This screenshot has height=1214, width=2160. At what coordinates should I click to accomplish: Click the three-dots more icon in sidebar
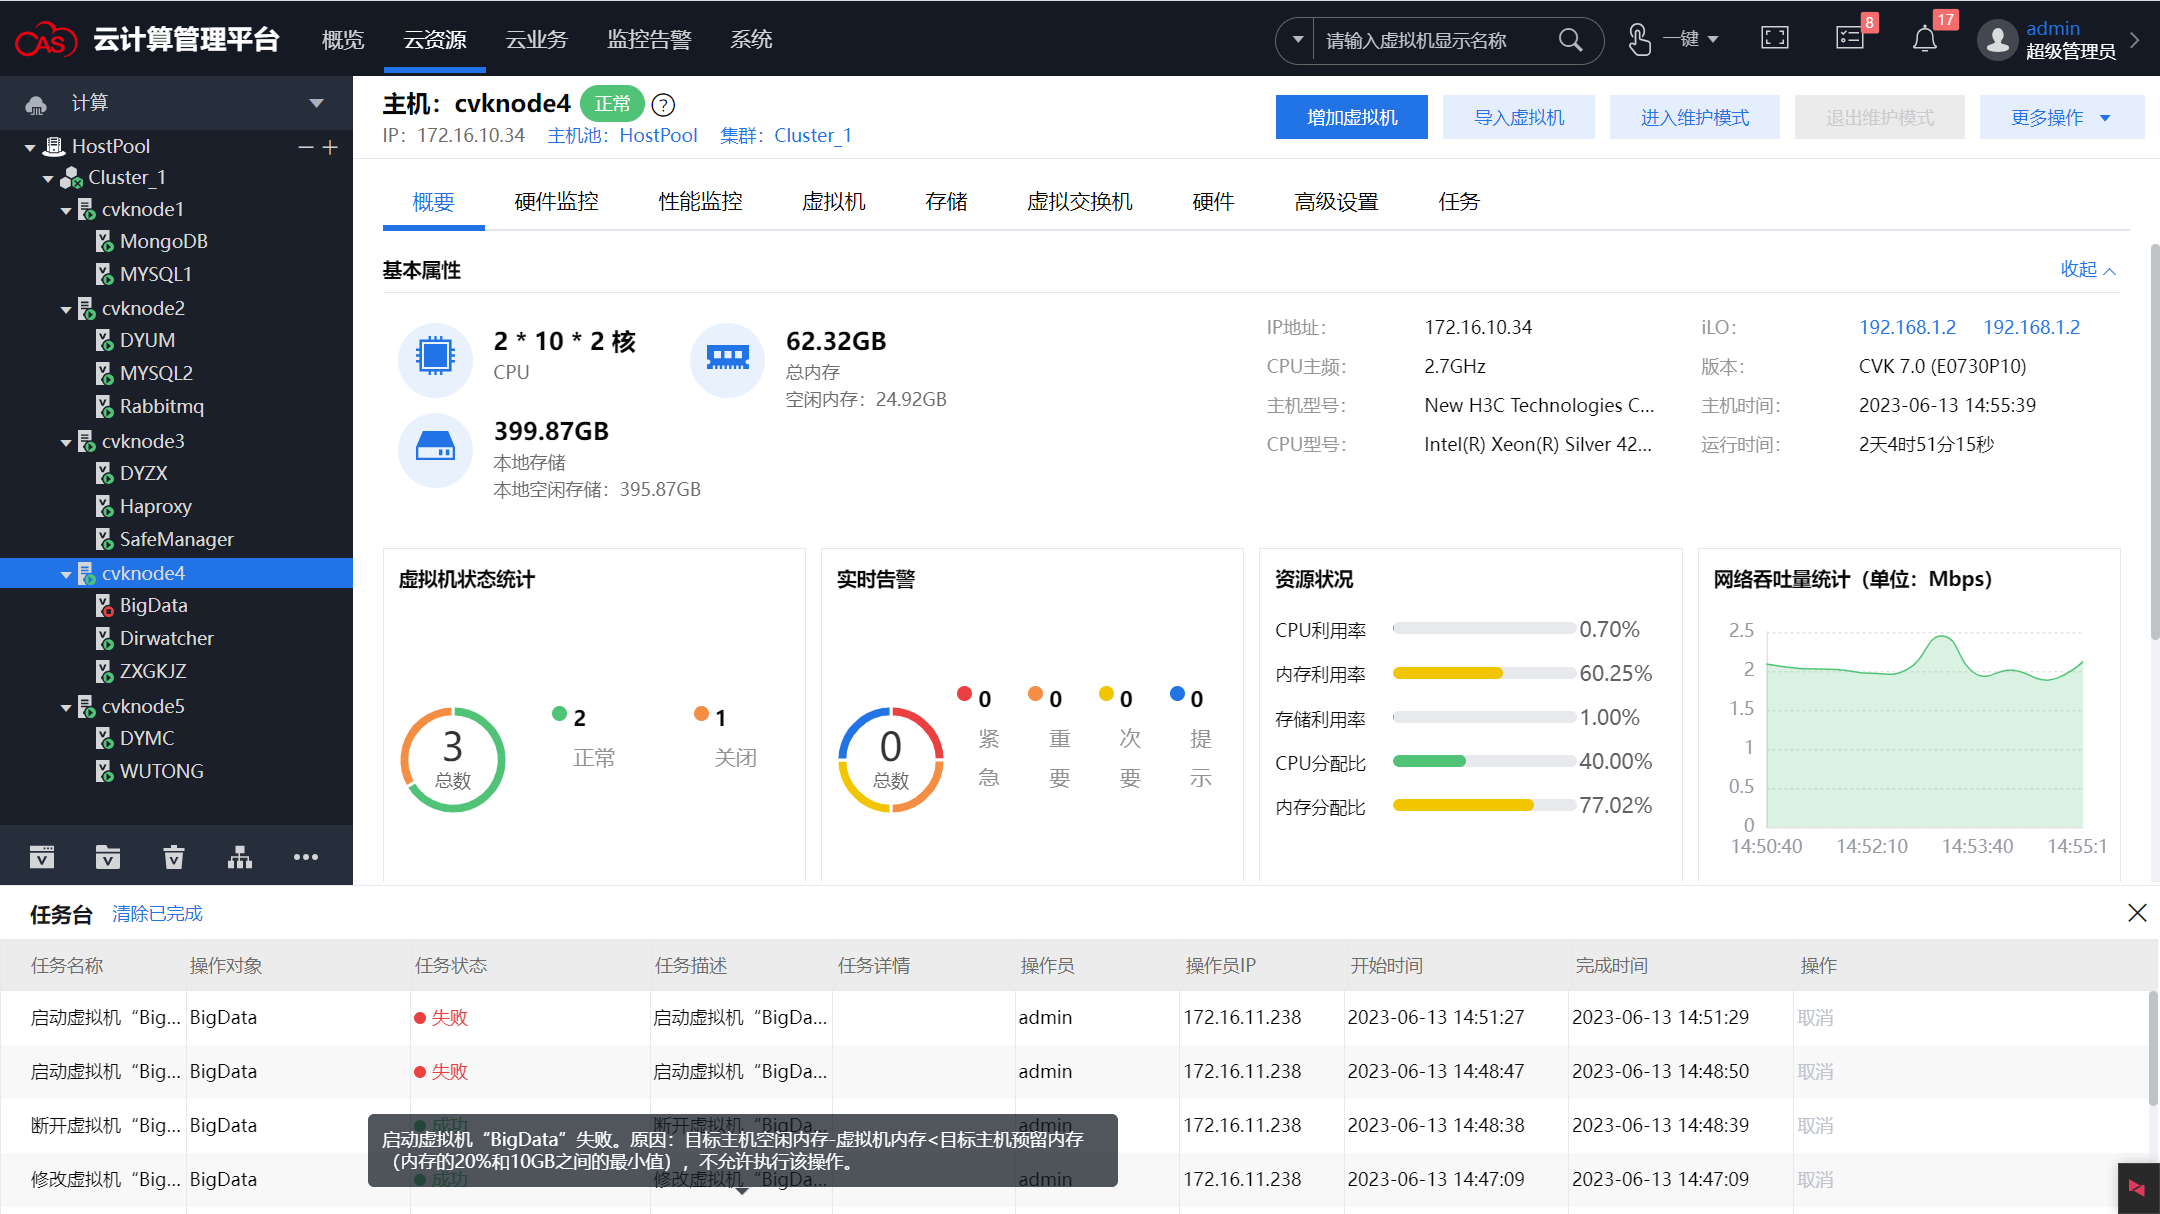[x=306, y=857]
